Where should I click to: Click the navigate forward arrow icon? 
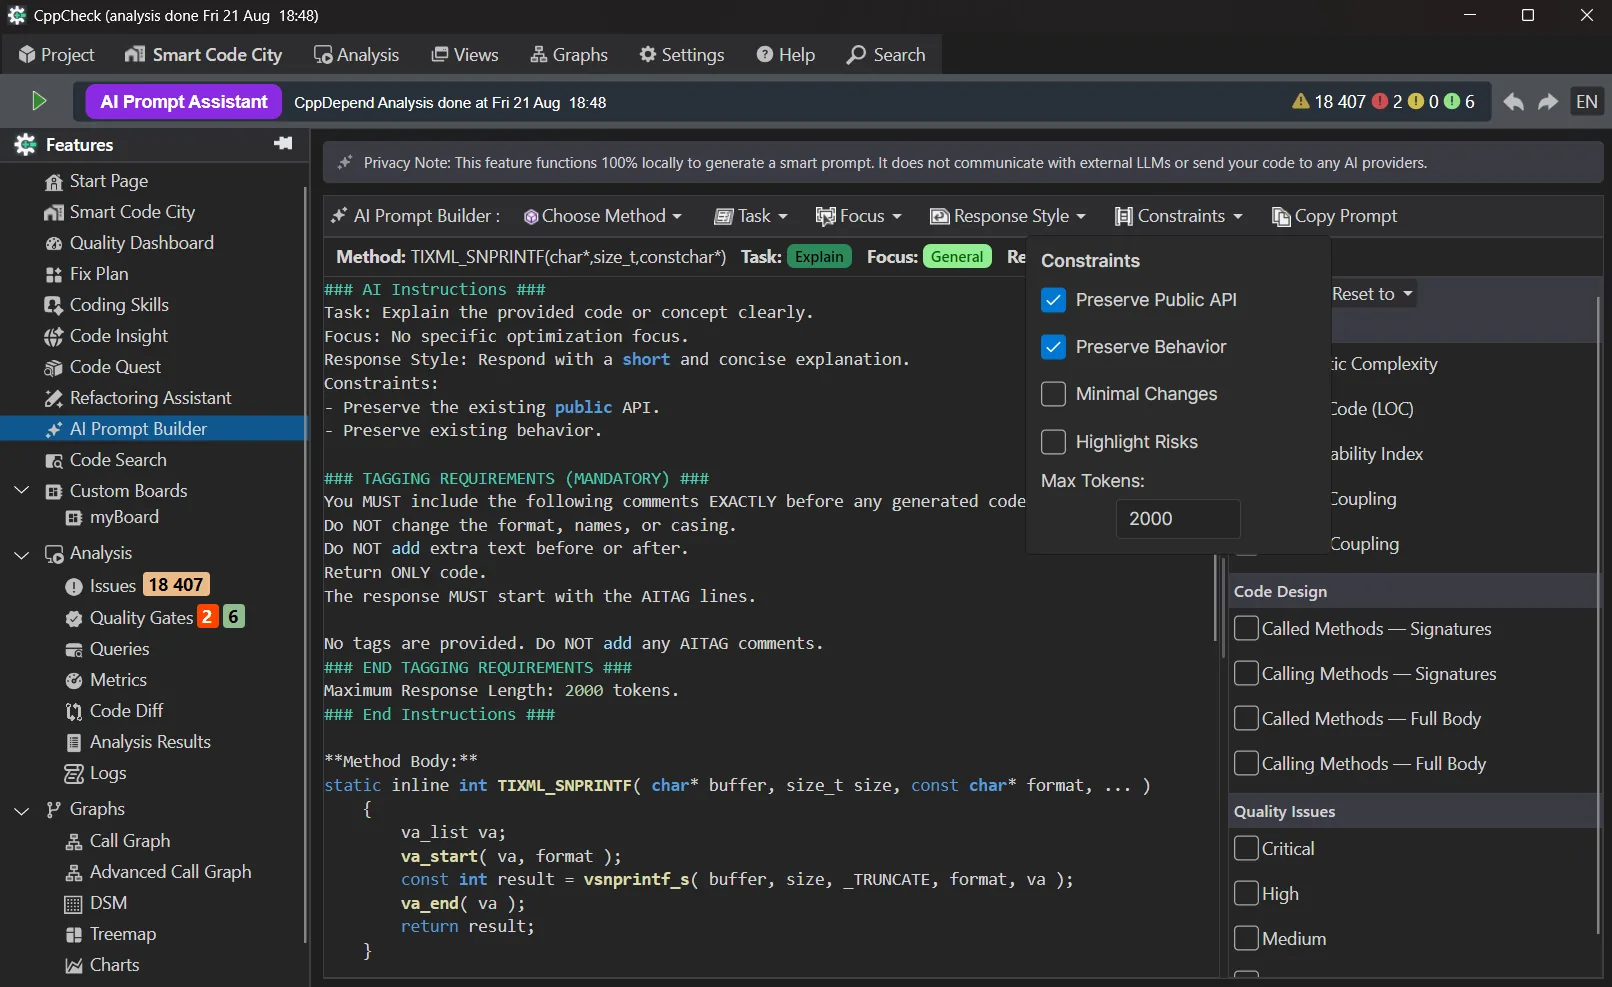[1548, 102]
